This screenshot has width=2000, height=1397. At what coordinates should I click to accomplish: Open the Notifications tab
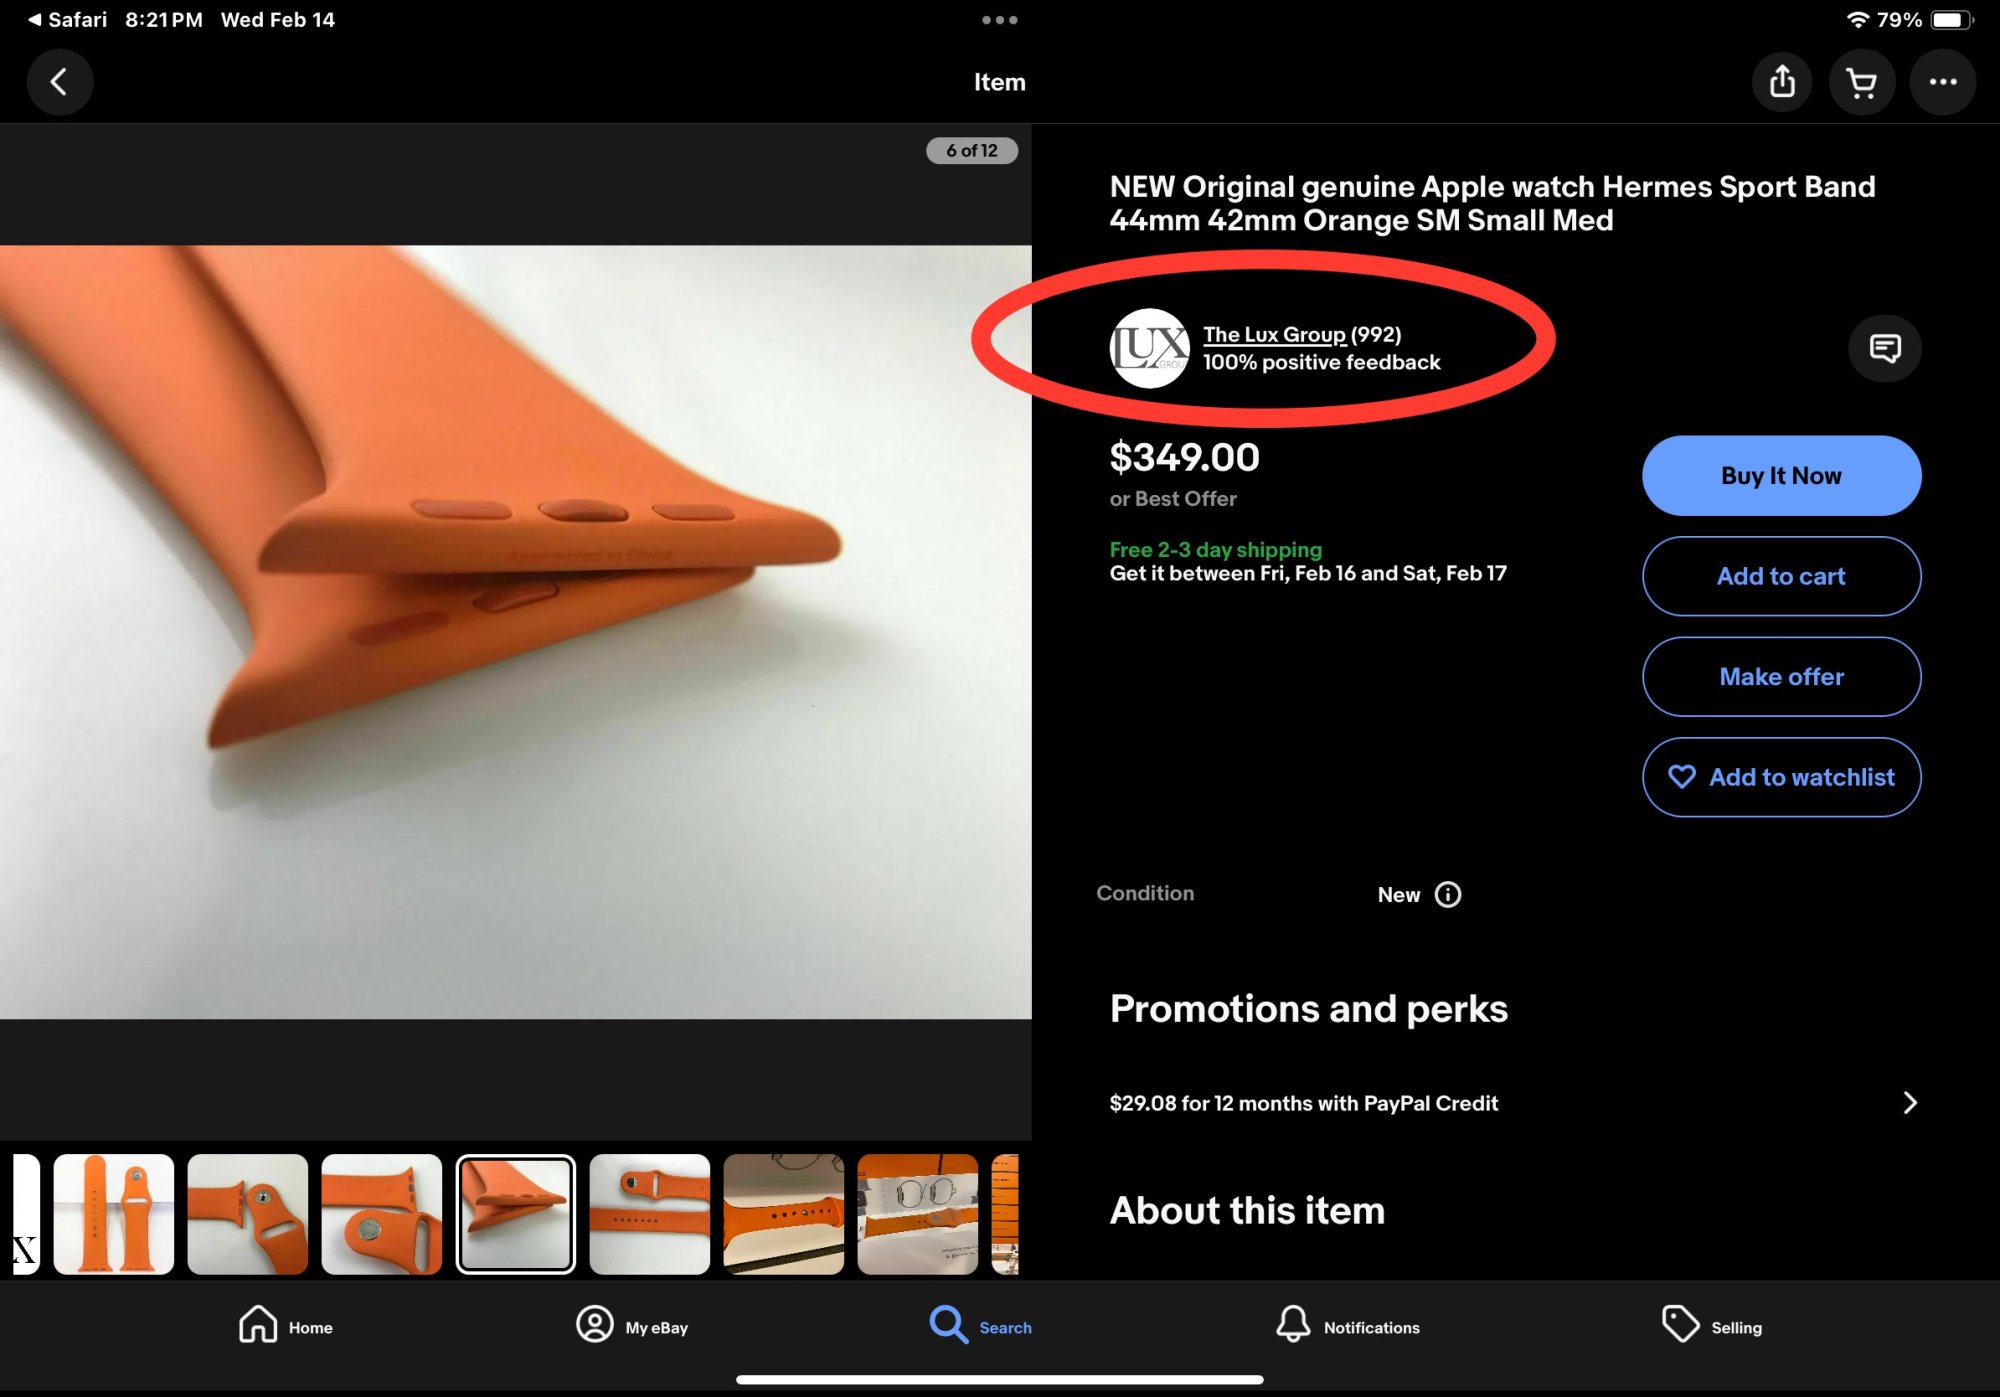1347,1325
